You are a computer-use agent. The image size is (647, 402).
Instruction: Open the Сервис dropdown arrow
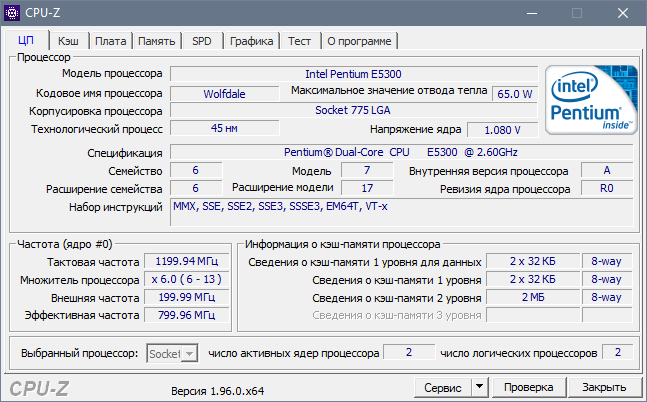[x=478, y=387]
